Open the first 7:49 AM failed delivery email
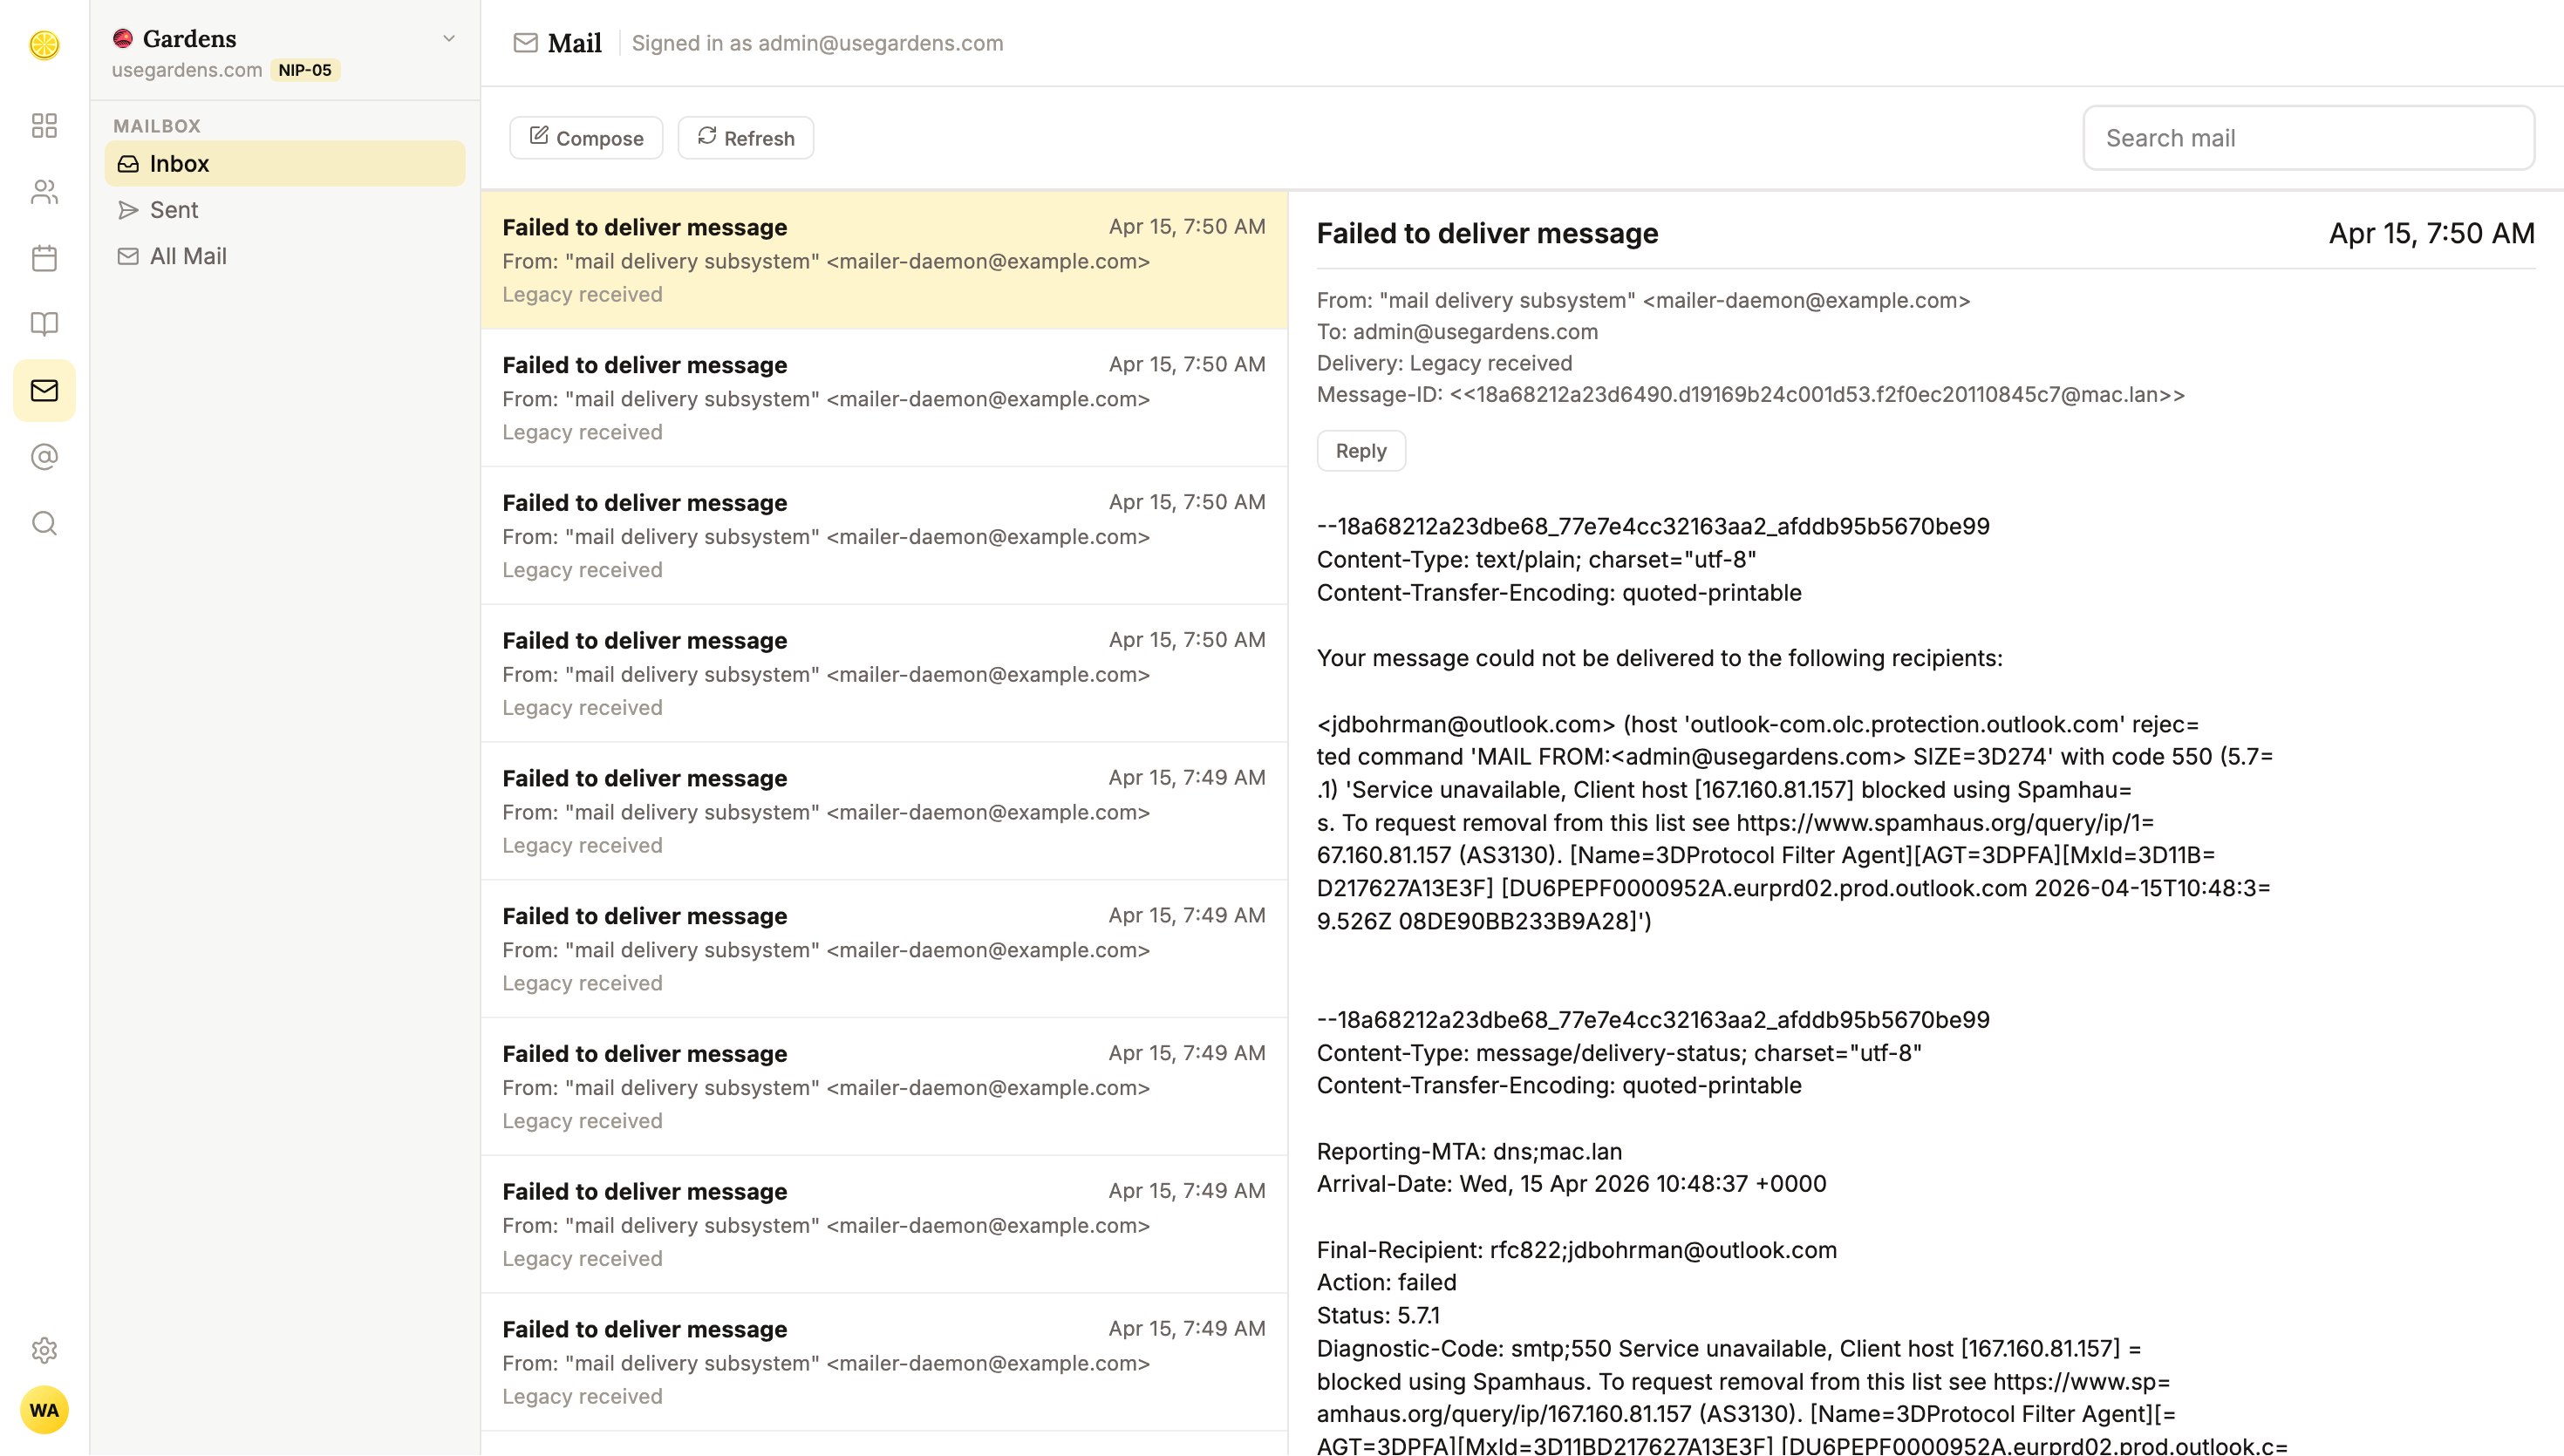The height and width of the screenshot is (1456, 2564). (x=883, y=811)
